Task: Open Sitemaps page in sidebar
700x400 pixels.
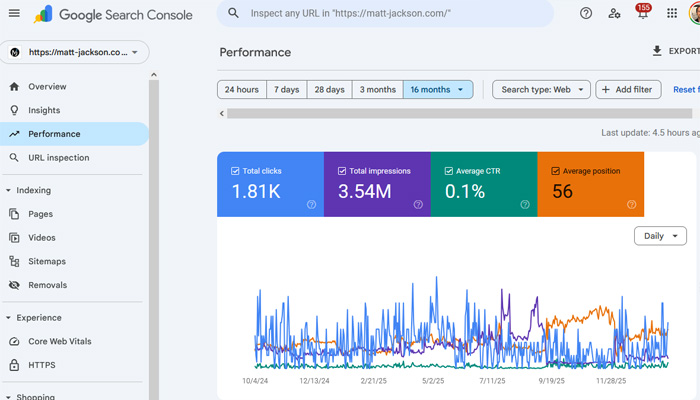Action: coord(74,261)
